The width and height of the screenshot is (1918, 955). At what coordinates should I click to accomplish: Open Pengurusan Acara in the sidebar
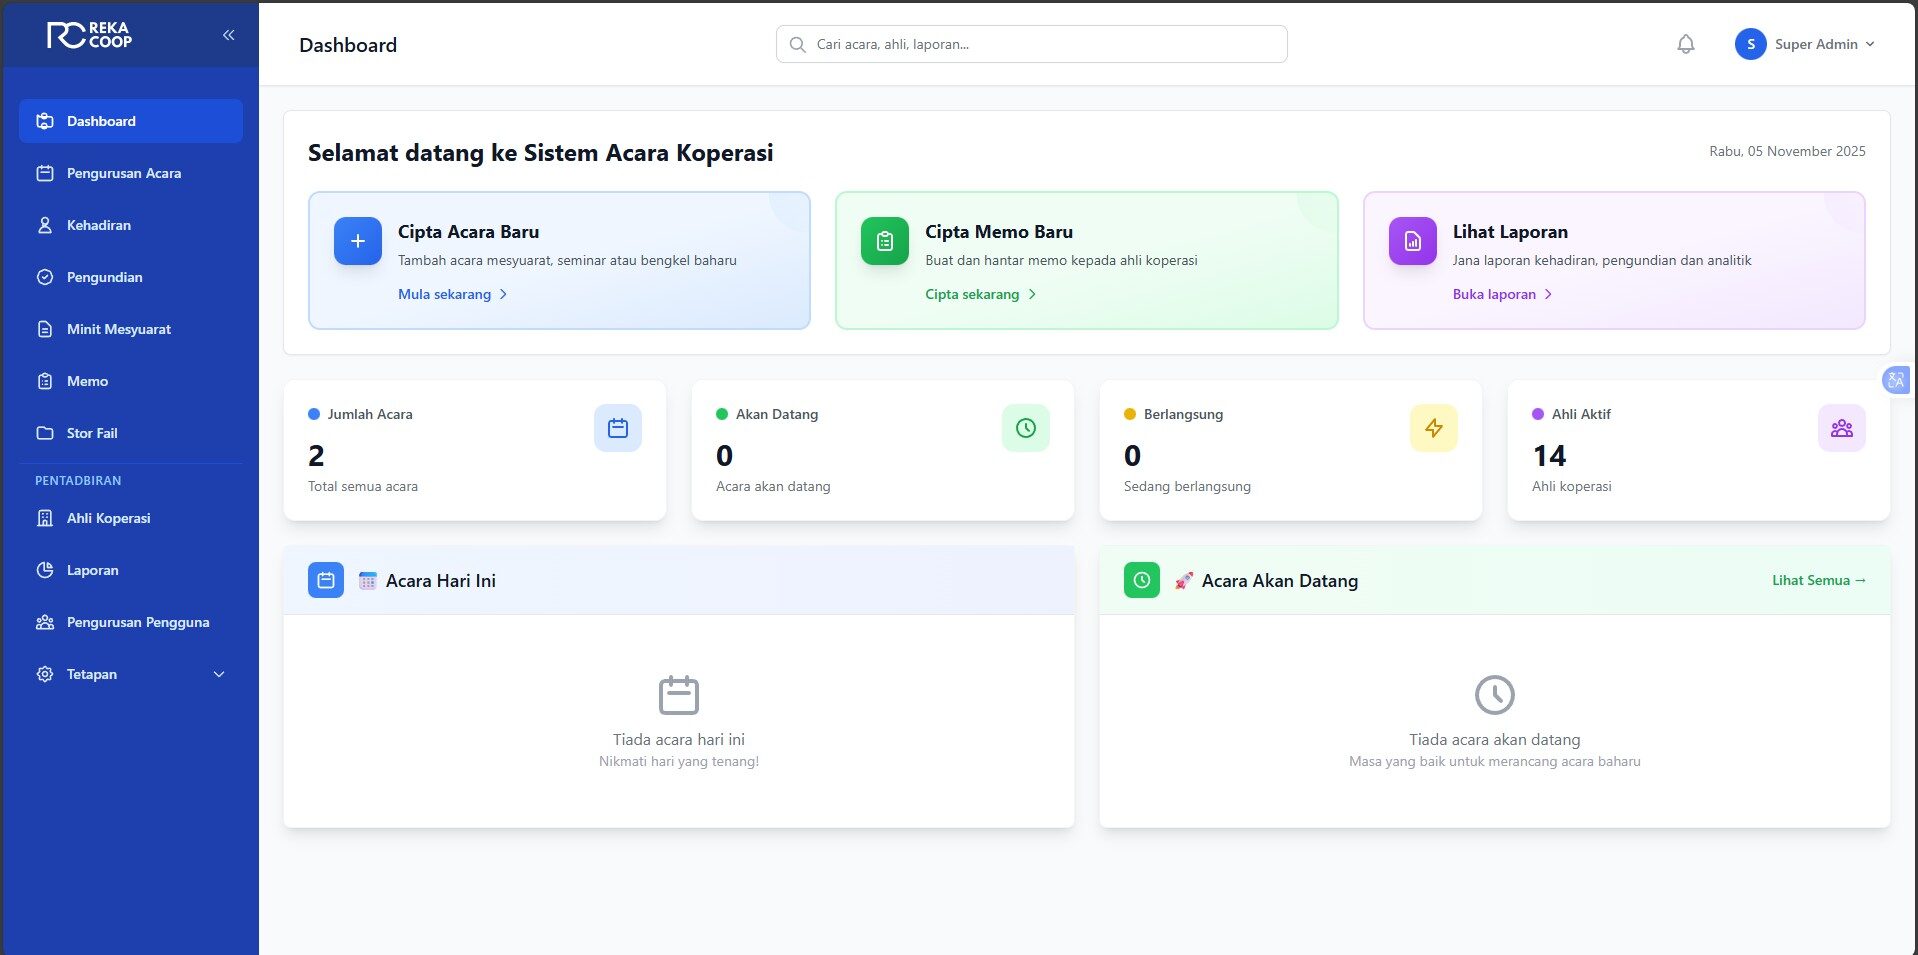coord(124,173)
